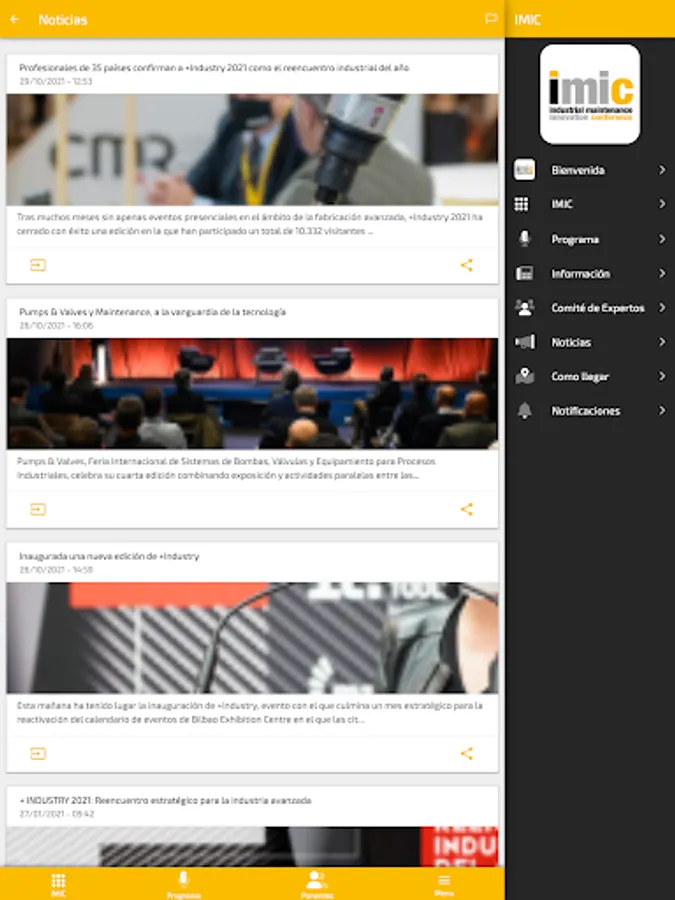Expand the Como llegar chevron
Screen dimensions: 675x900
click(662, 377)
